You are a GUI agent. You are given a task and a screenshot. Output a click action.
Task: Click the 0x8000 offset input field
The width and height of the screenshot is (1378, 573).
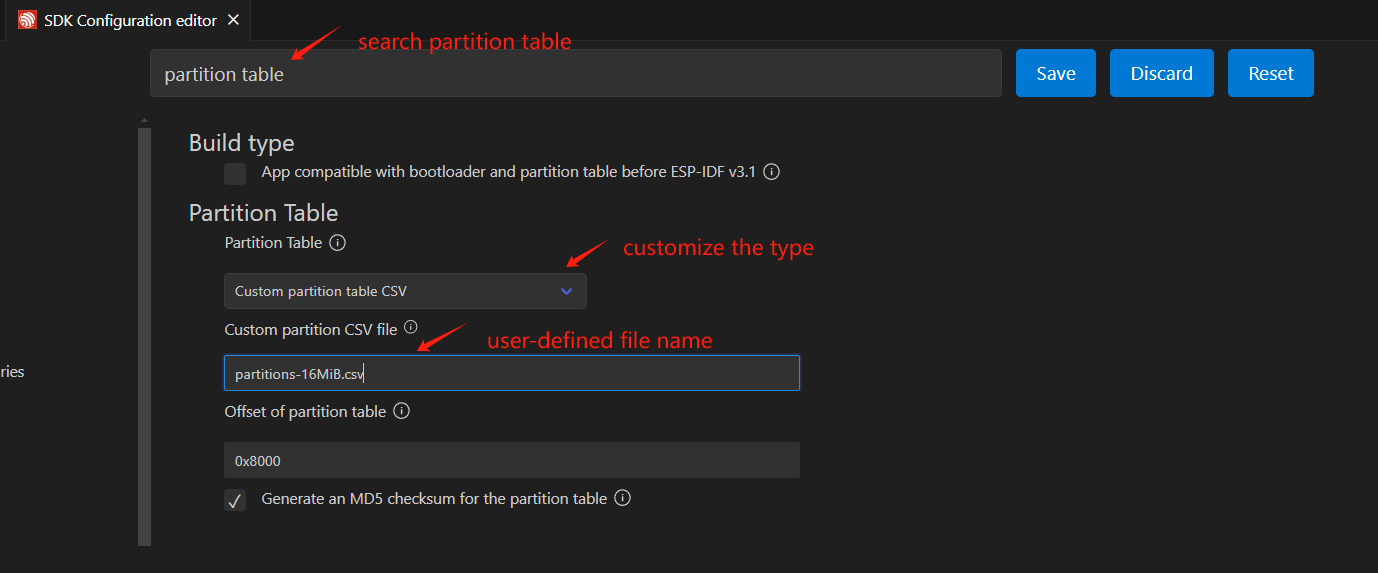(x=511, y=461)
